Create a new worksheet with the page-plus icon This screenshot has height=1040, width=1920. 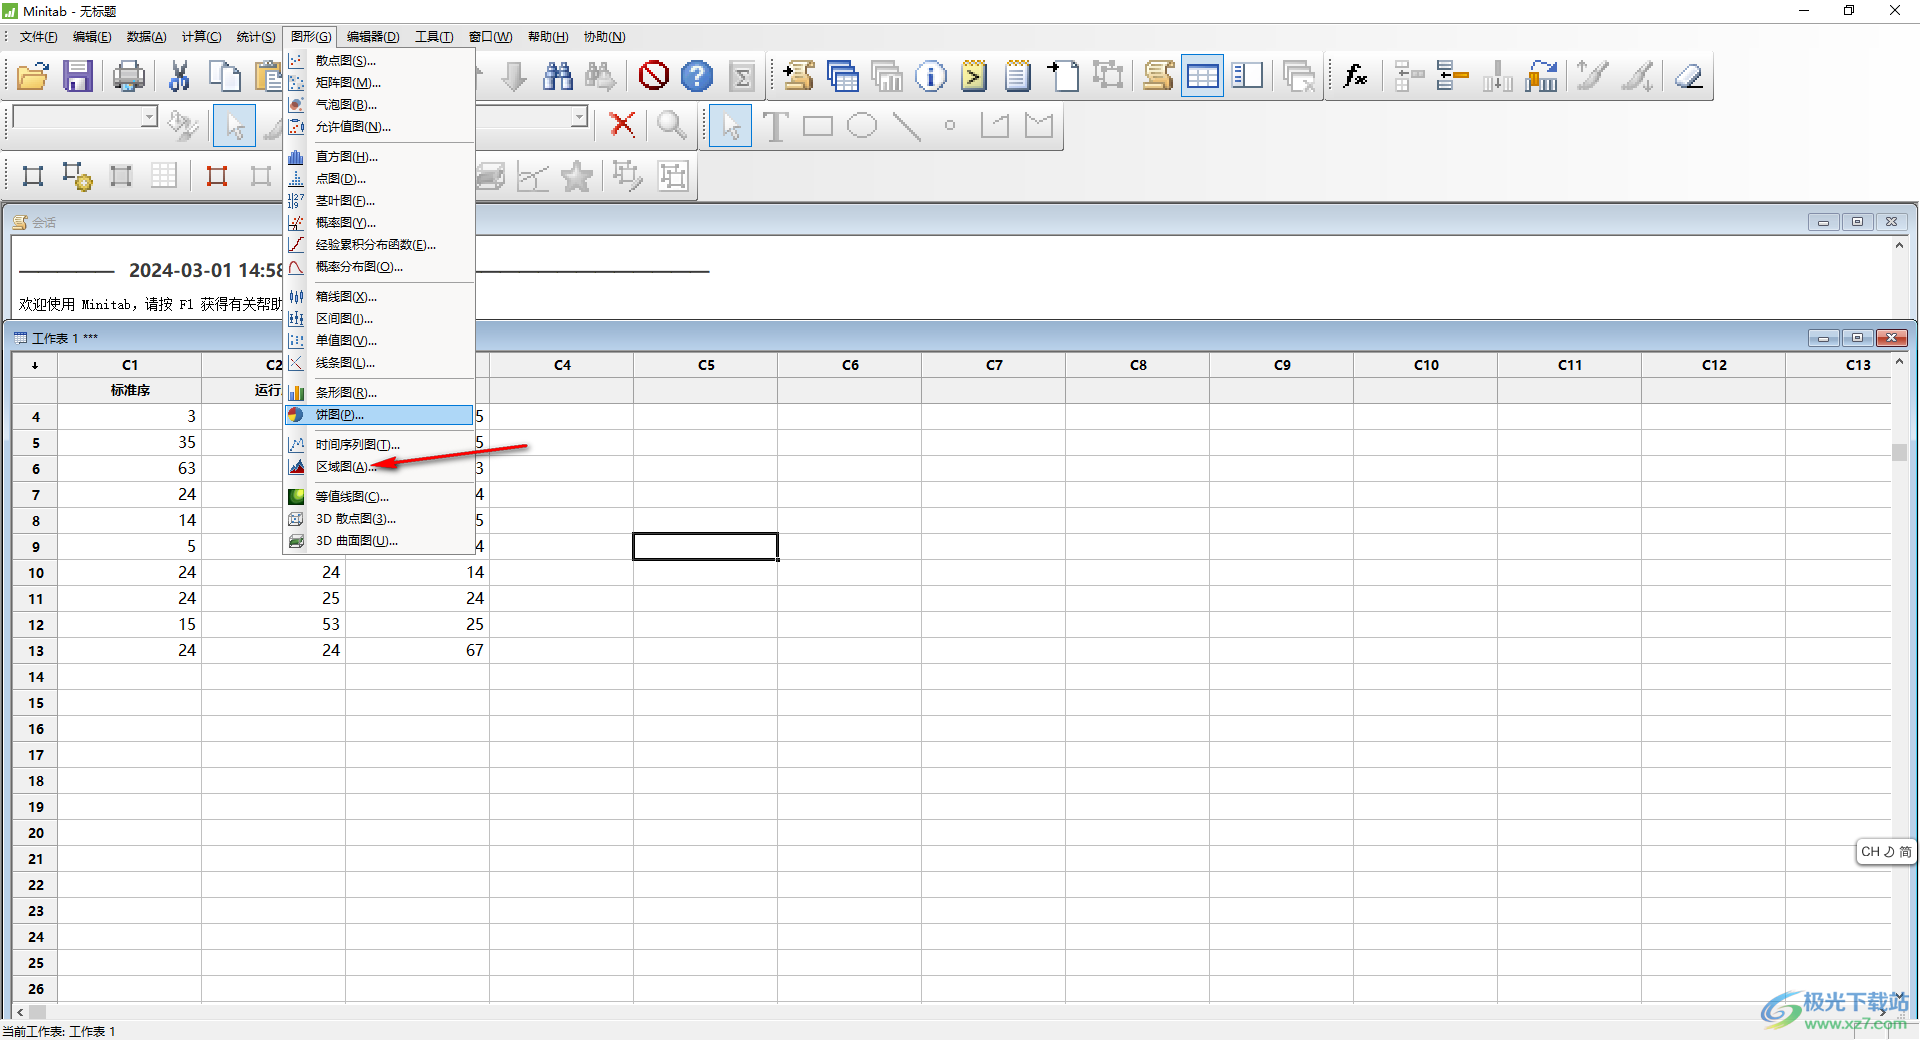tap(1063, 76)
